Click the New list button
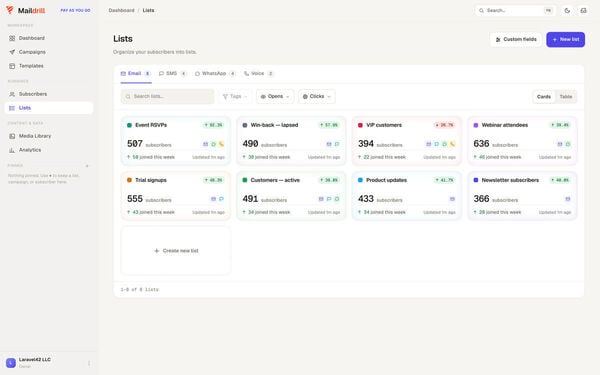Image resolution: width=600 pixels, height=375 pixels. click(565, 39)
